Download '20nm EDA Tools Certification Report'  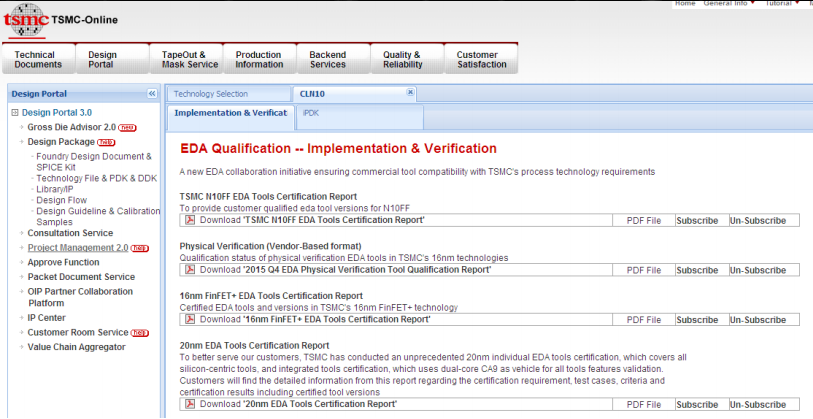[299, 404]
